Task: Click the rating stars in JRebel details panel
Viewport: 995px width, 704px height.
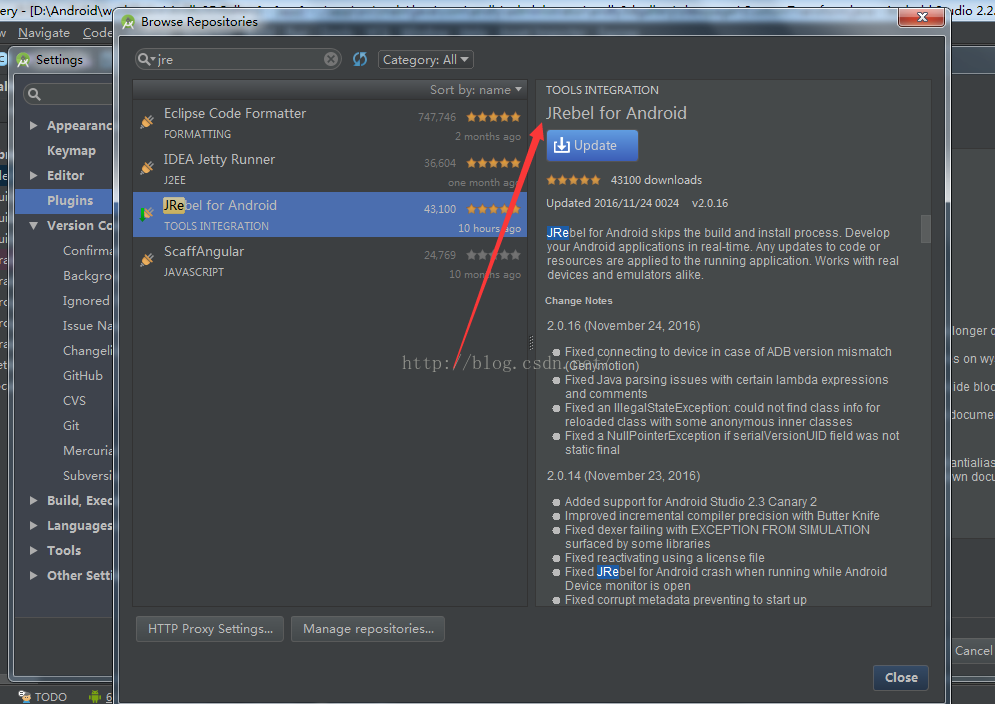Action: [573, 180]
